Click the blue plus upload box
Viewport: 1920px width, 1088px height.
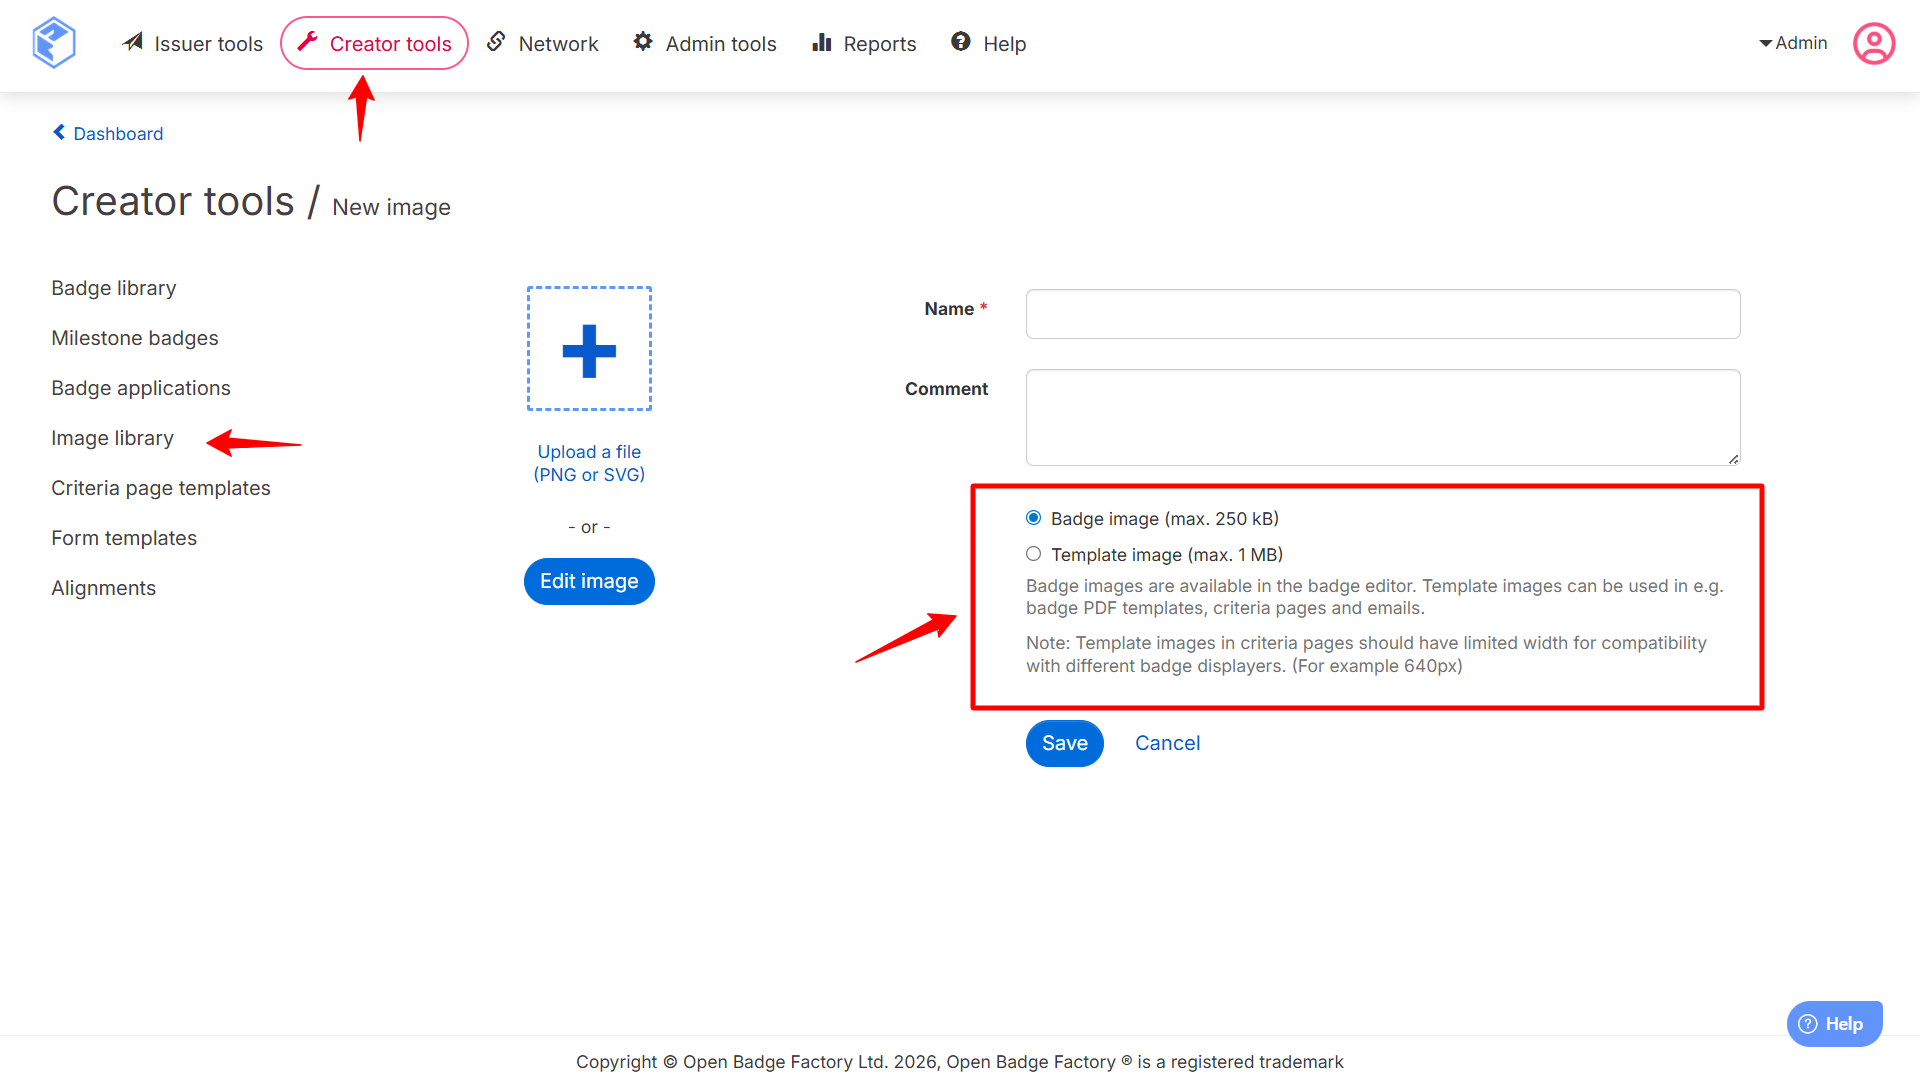pos(589,349)
